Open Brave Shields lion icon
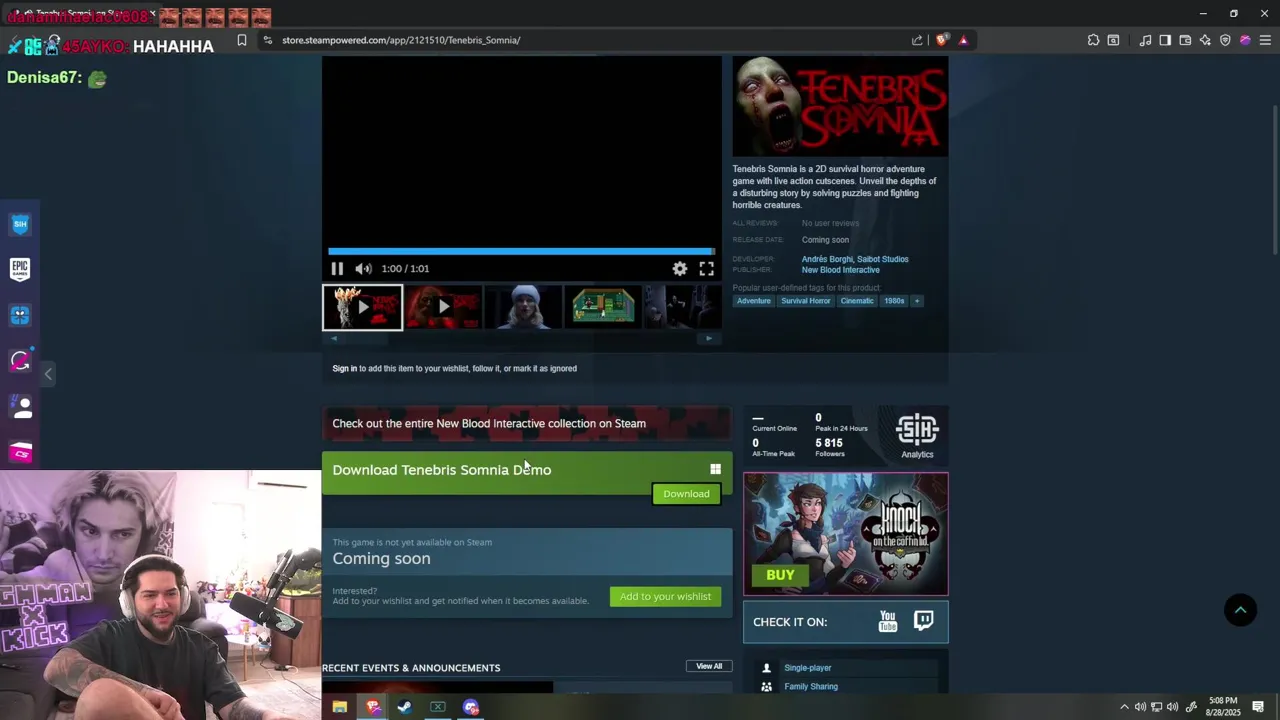The image size is (1280, 720). point(942,40)
